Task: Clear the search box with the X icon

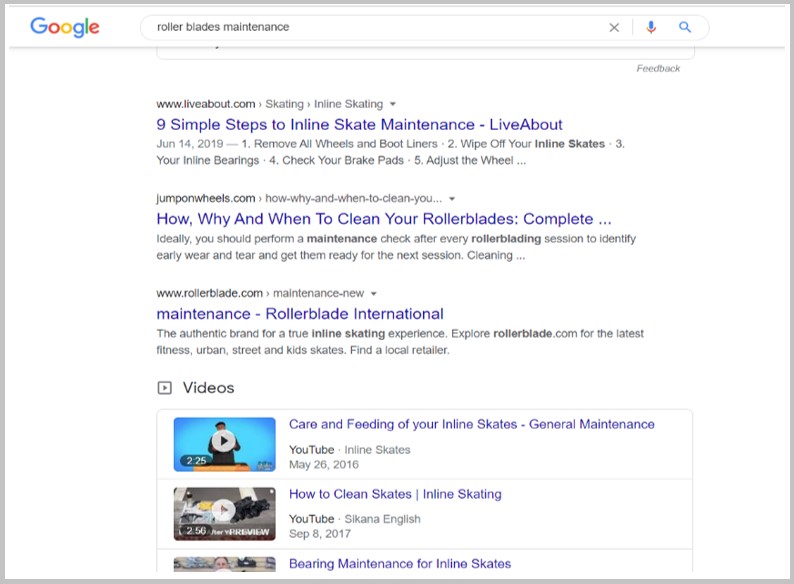Action: (x=614, y=27)
